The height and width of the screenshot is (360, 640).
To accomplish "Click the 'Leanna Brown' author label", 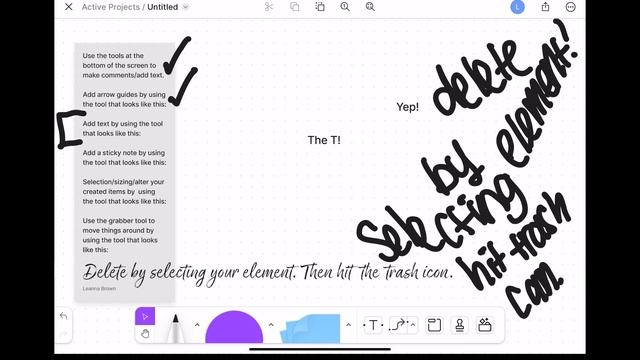I will click(99, 288).
